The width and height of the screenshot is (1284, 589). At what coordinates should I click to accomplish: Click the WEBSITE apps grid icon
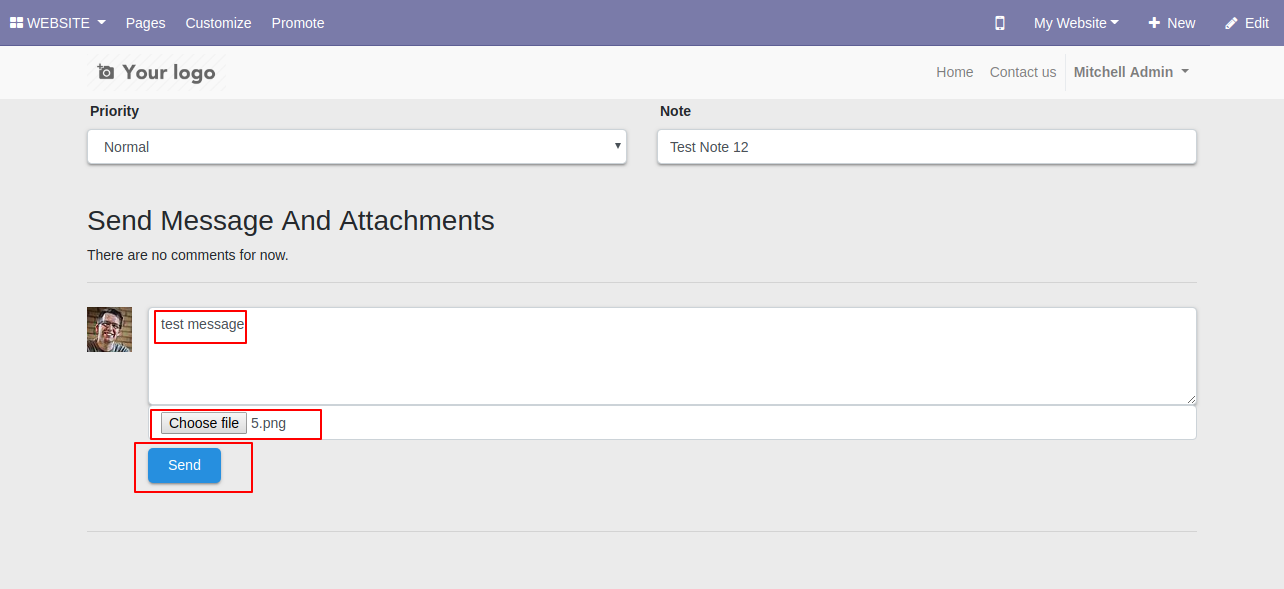(16, 23)
